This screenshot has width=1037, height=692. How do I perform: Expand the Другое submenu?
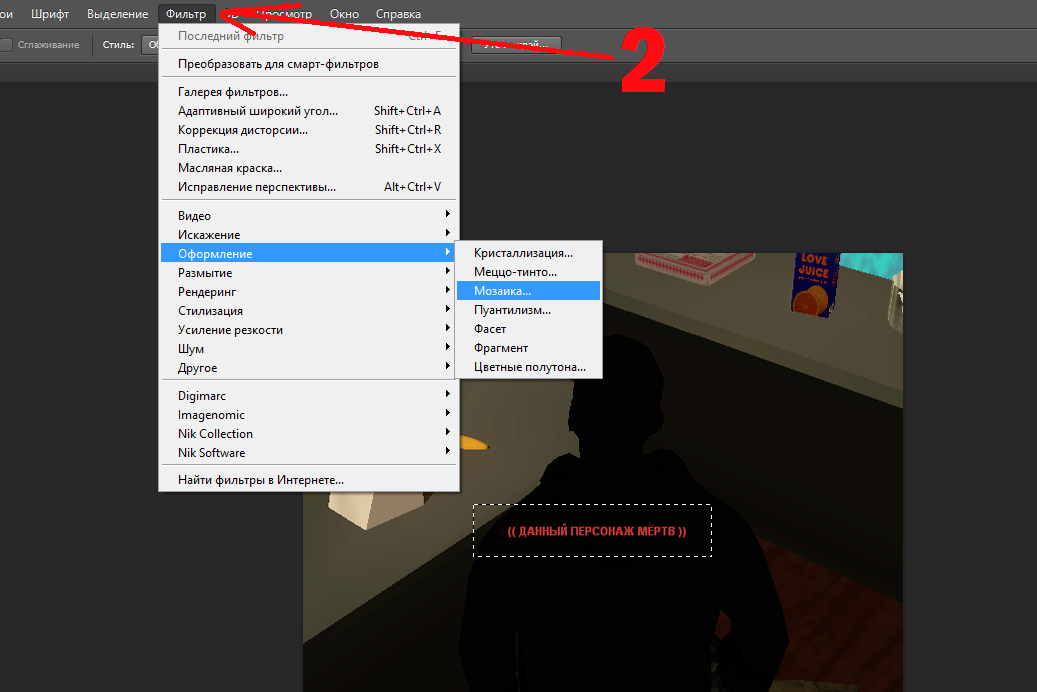[309, 368]
